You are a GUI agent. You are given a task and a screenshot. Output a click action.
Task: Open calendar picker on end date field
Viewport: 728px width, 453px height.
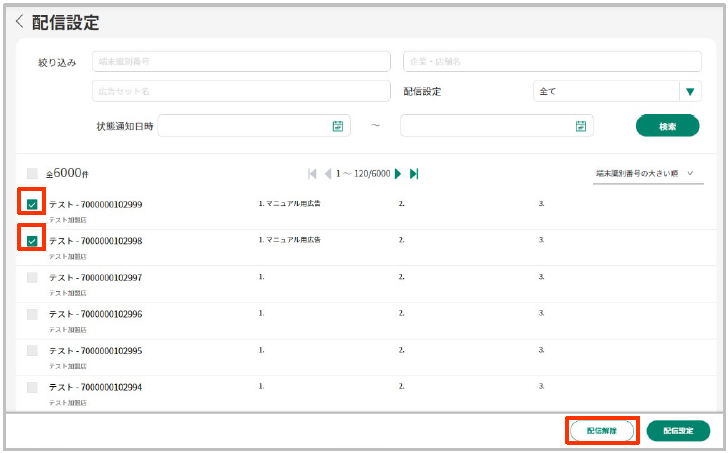point(580,126)
